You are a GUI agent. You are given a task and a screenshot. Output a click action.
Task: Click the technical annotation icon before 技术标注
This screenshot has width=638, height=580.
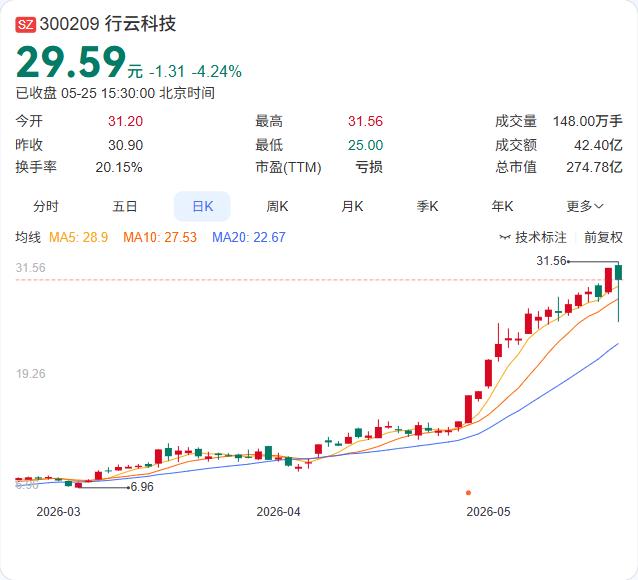[505, 237]
